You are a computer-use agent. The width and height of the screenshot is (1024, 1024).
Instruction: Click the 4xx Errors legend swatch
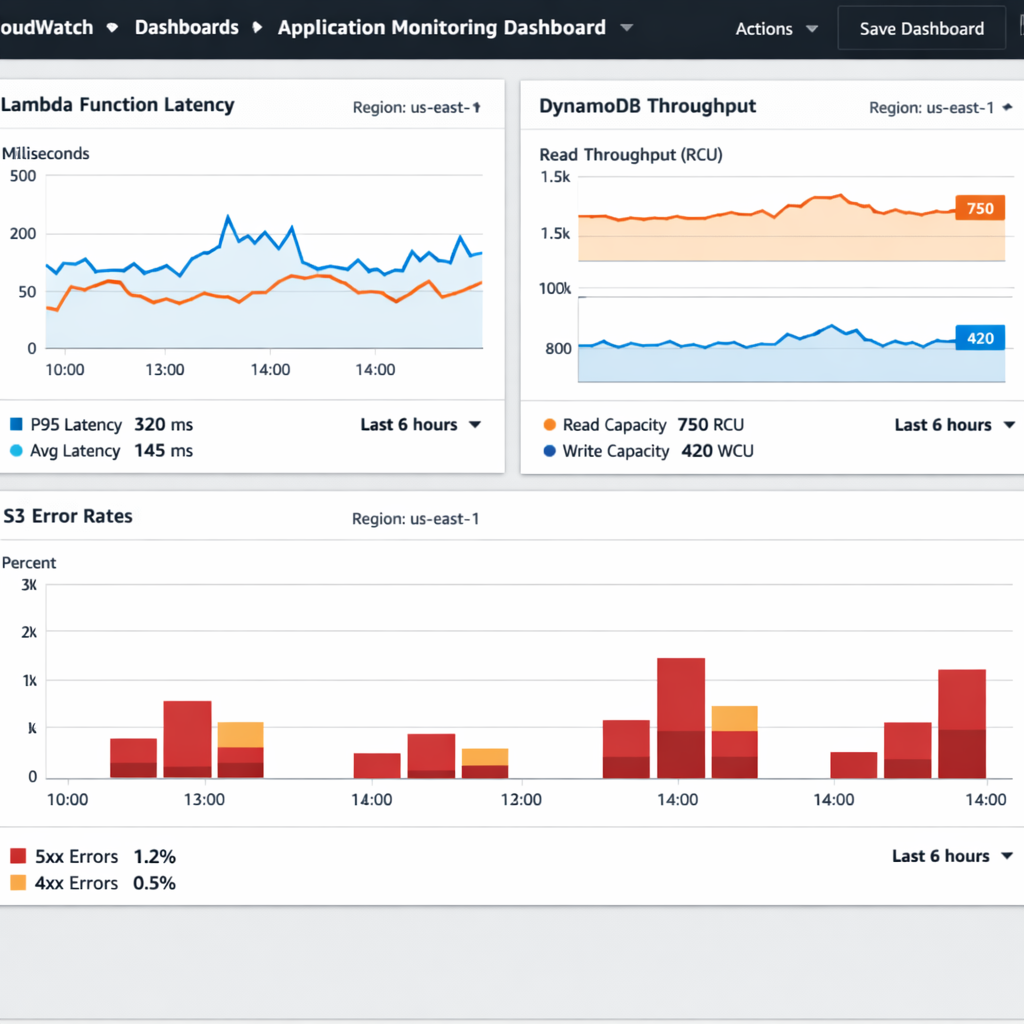pyautogui.click(x=18, y=882)
